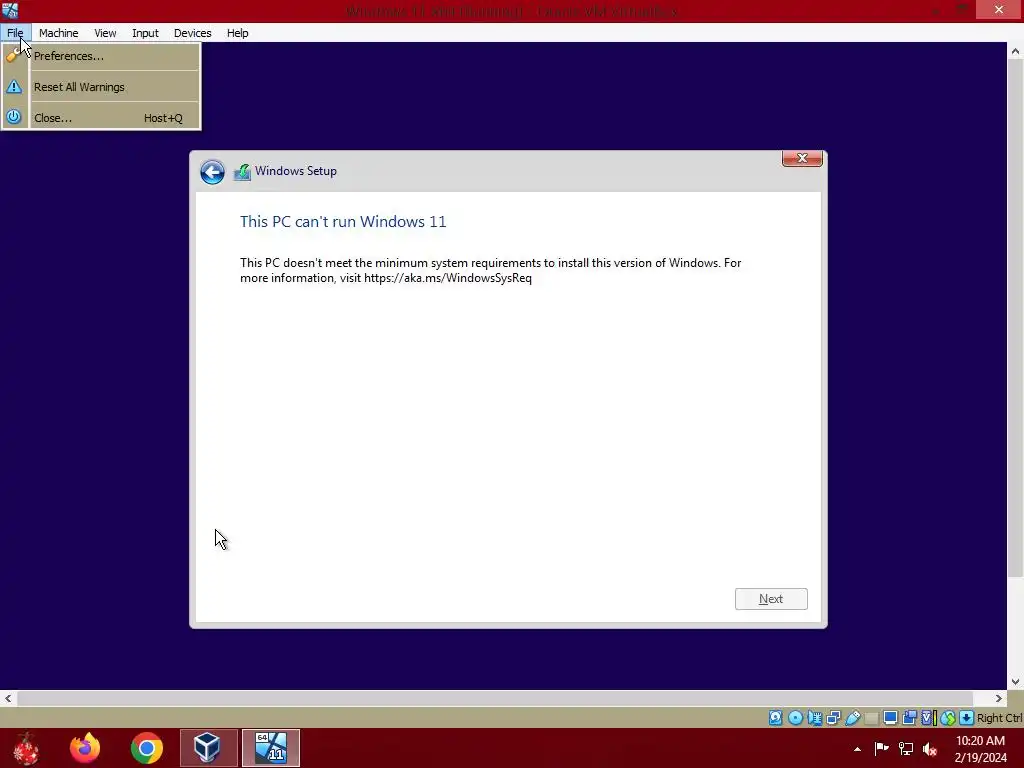Screen dimensions: 1024x768
Task: Click the horizontal scrollbar thumb
Action: point(495,698)
